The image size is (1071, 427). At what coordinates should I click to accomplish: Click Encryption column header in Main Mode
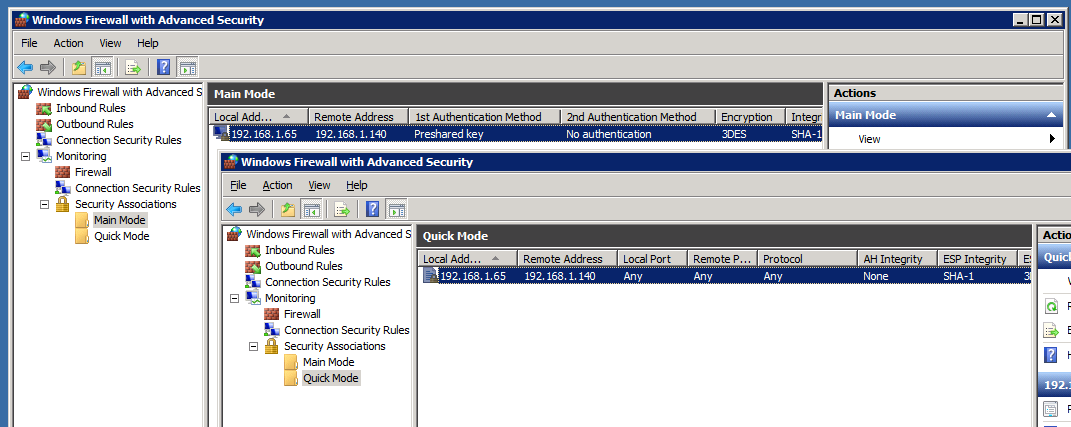751,117
